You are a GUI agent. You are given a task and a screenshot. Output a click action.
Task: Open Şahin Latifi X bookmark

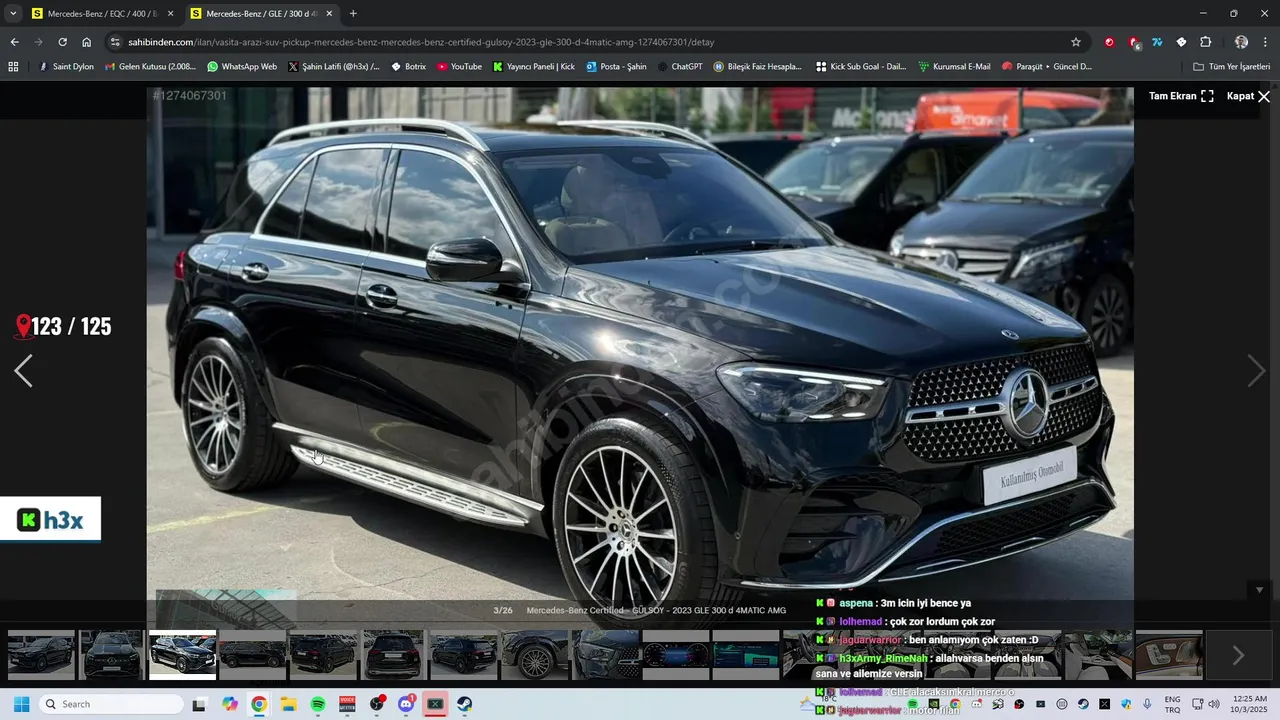pyautogui.click(x=334, y=67)
